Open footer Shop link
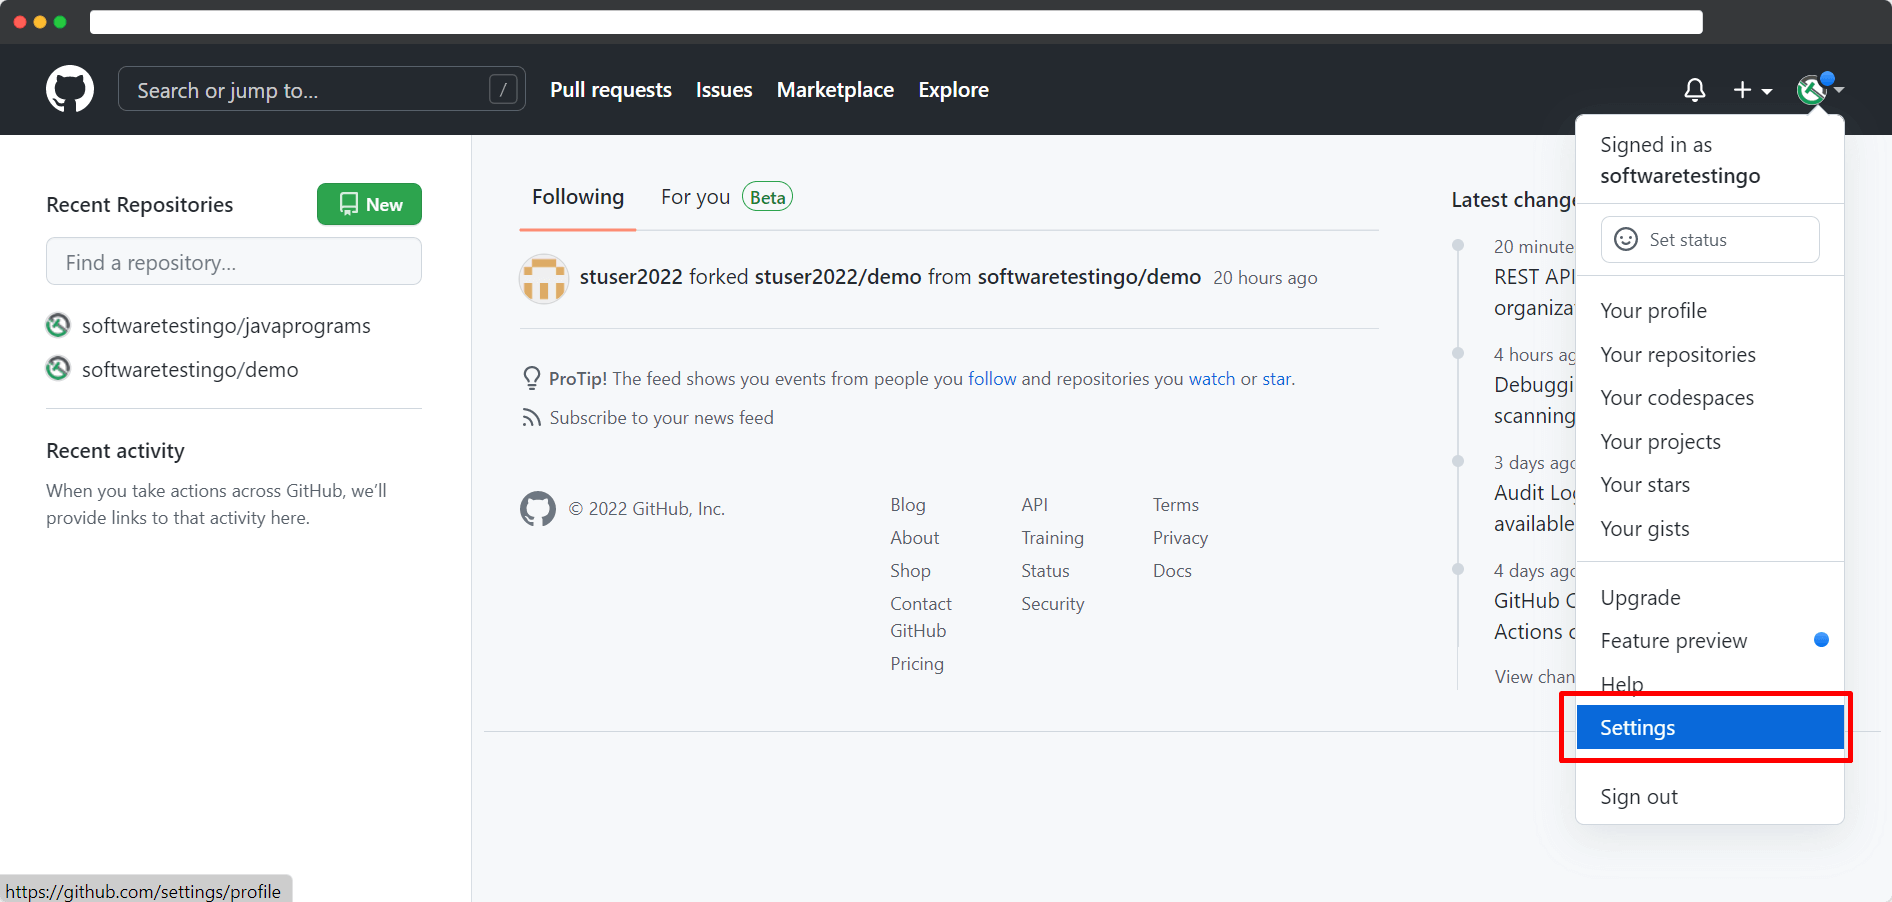 (910, 571)
